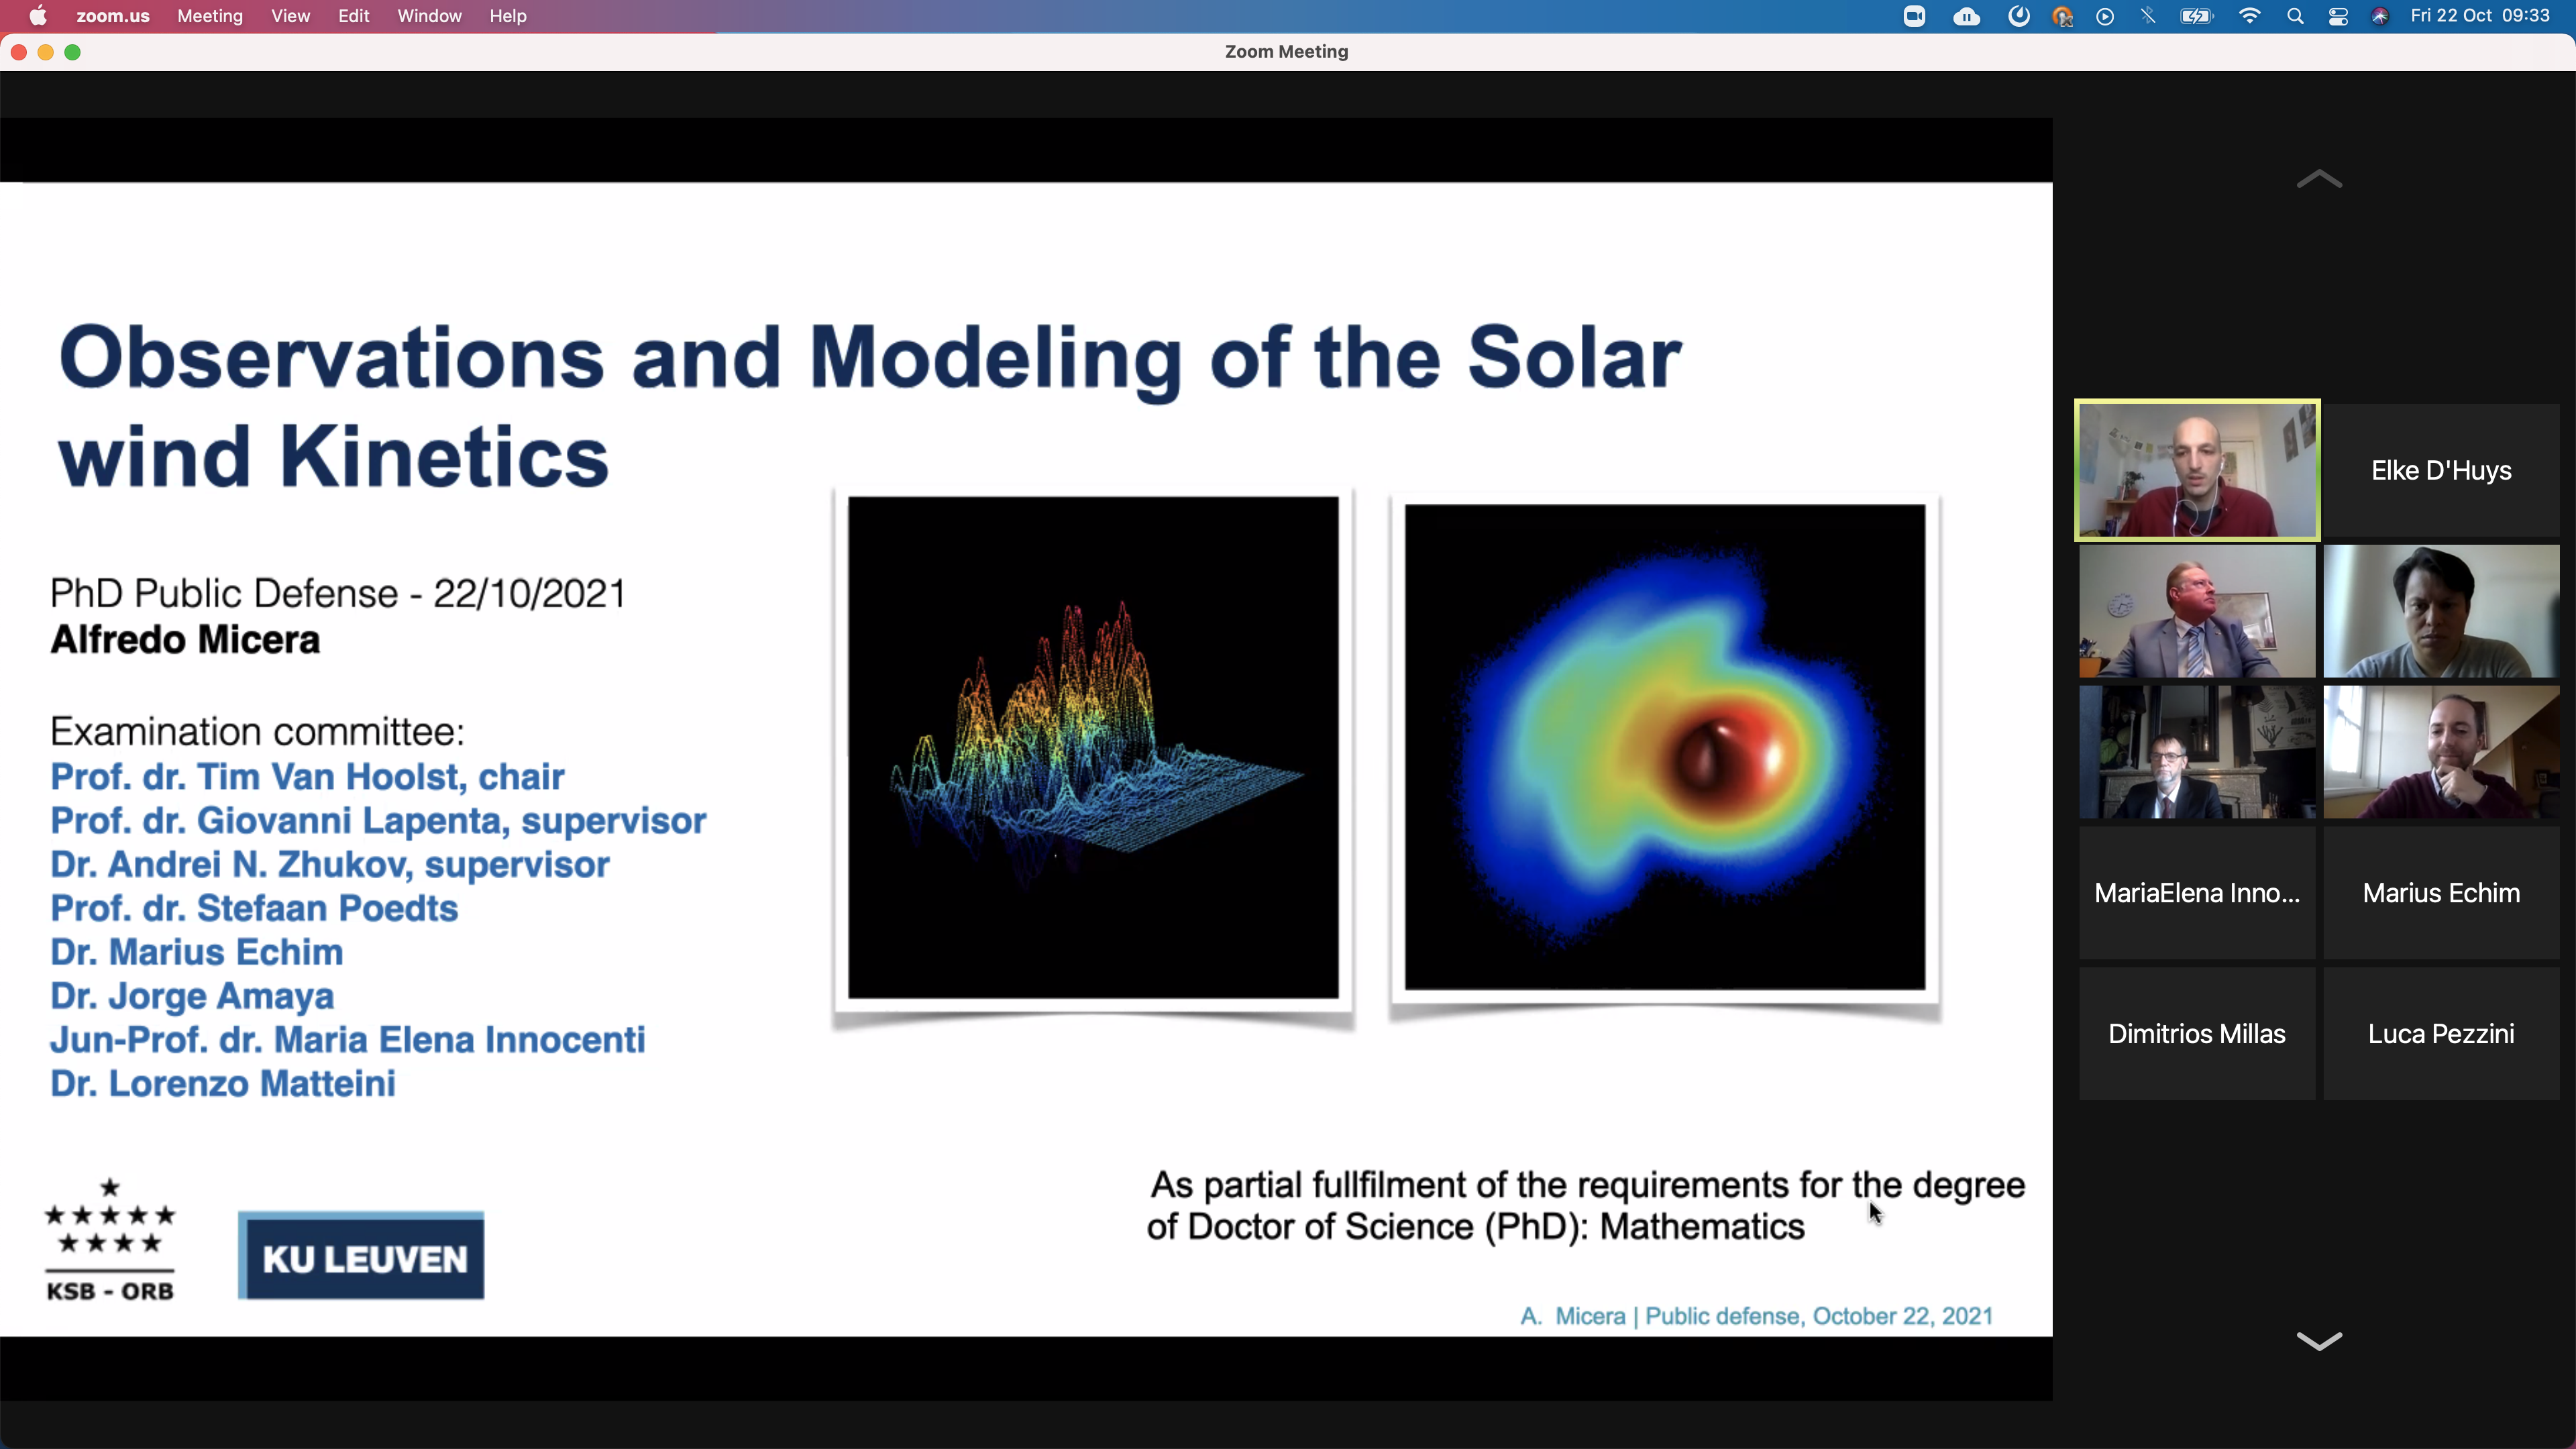Click the slide footer A. Micera | Public defense
The height and width of the screenshot is (1449, 2576).
(1756, 1316)
